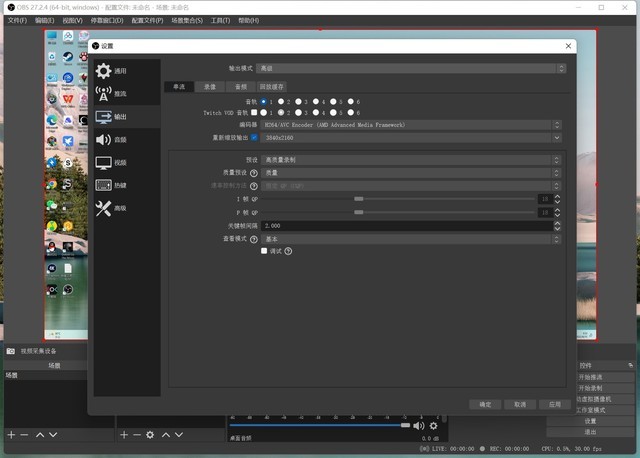Screen dimensions: 640x458
Task: Open the 预设 dropdown showing 高质量录制
Action: point(411,160)
